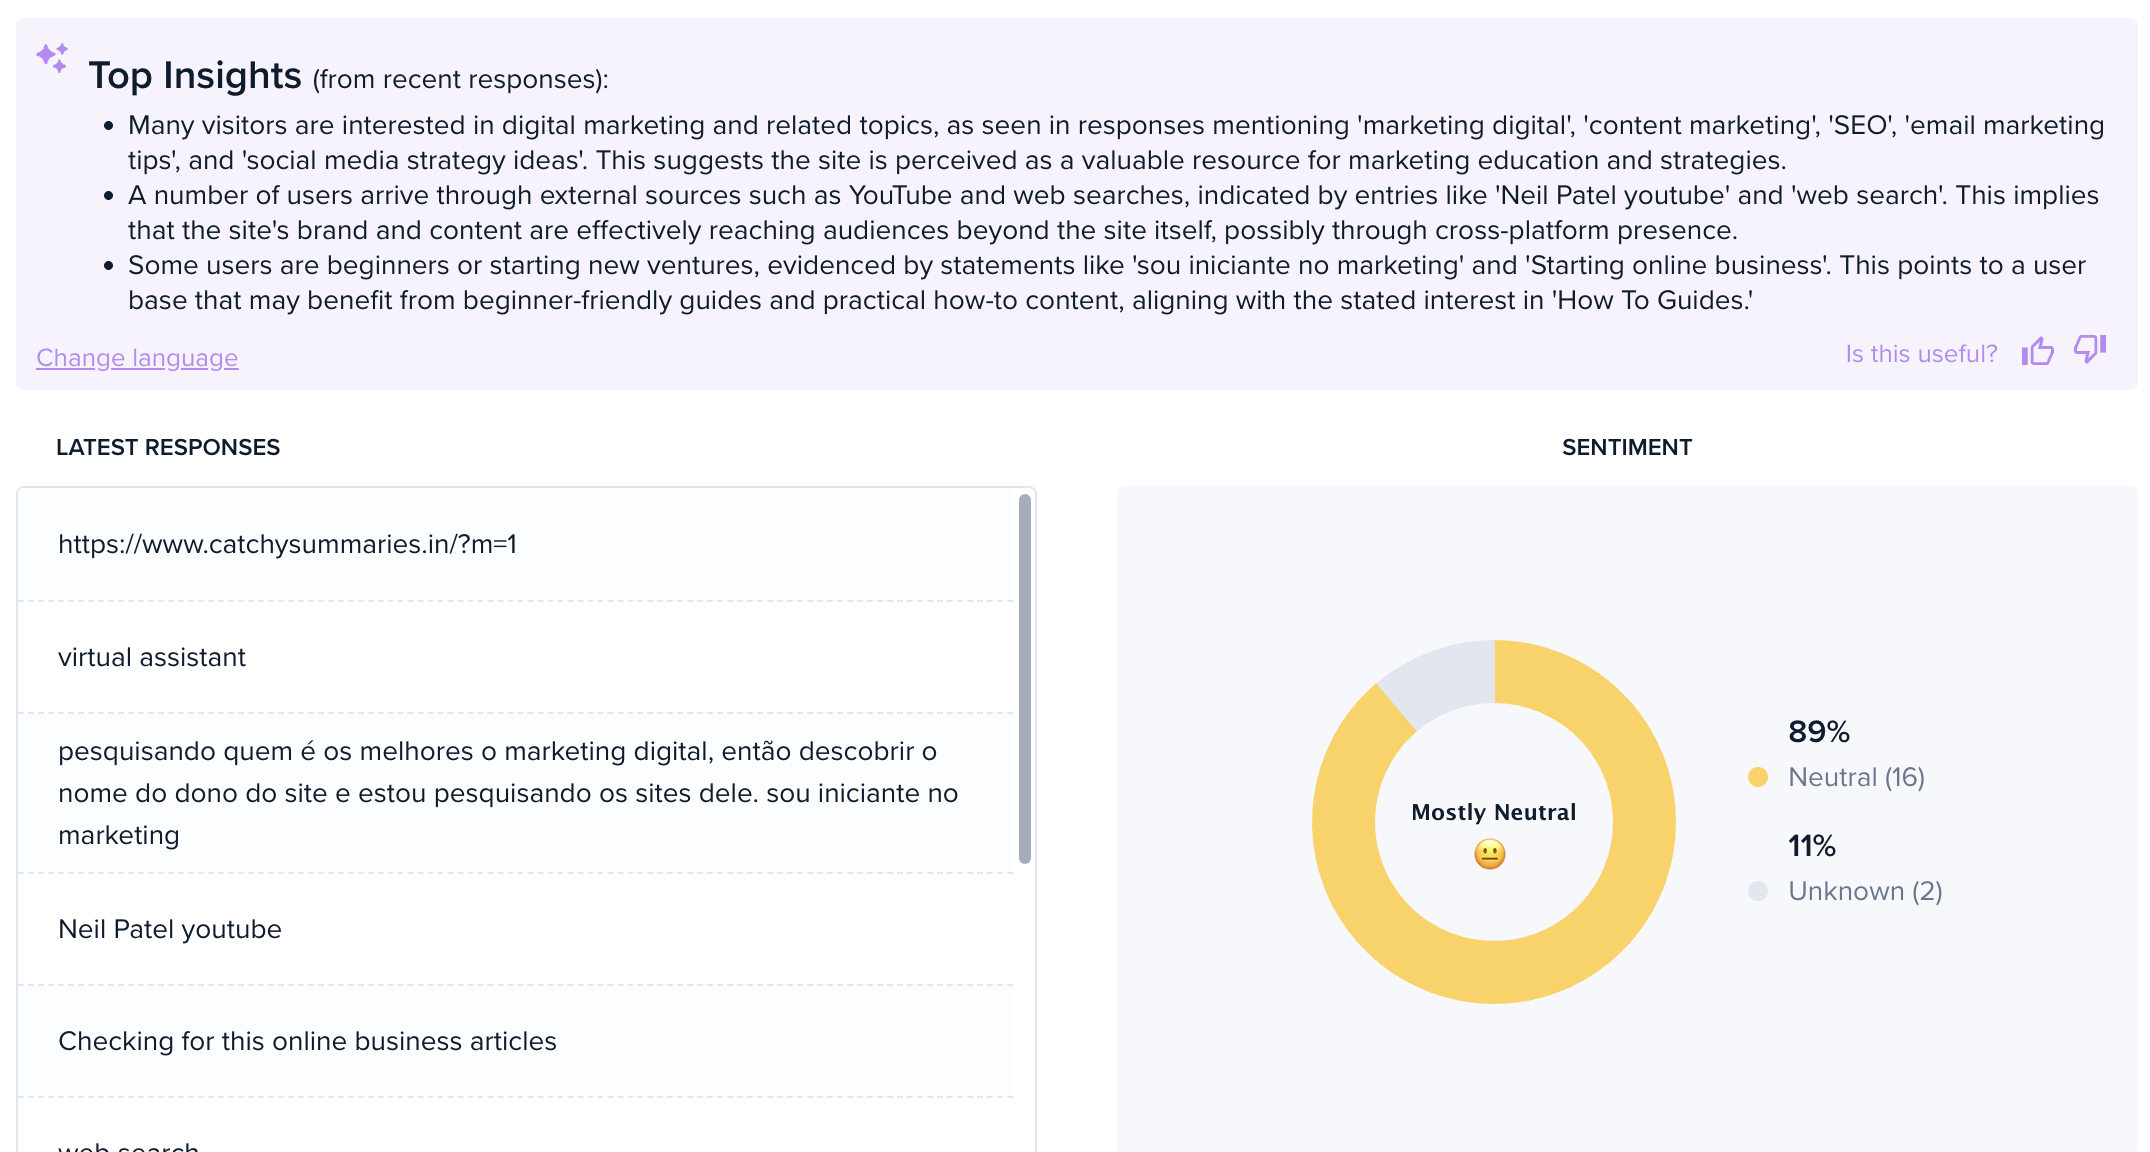Open the Change language option
The height and width of the screenshot is (1152, 2150).
tap(136, 357)
